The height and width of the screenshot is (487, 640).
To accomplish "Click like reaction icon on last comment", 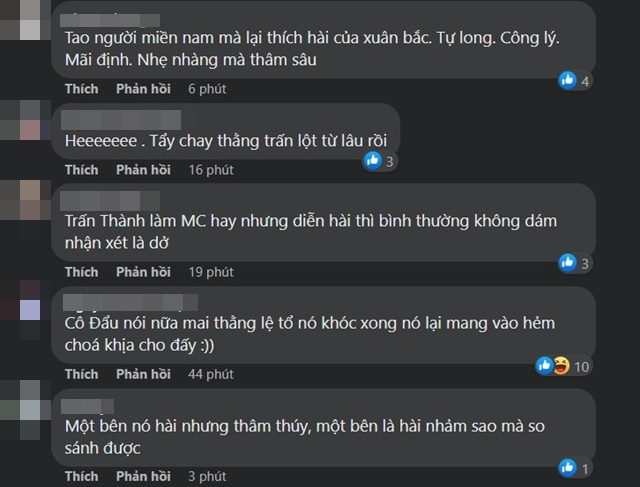I will pyautogui.click(x=569, y=467).
